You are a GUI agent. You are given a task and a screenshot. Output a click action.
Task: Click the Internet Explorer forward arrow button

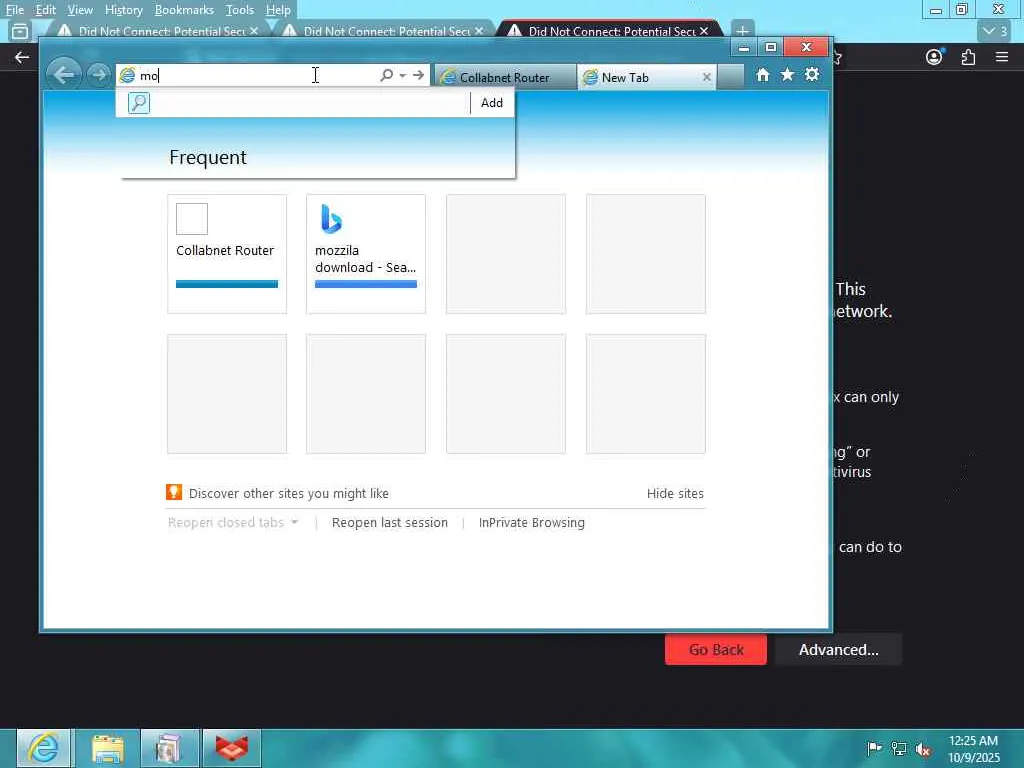click(99, 75)
